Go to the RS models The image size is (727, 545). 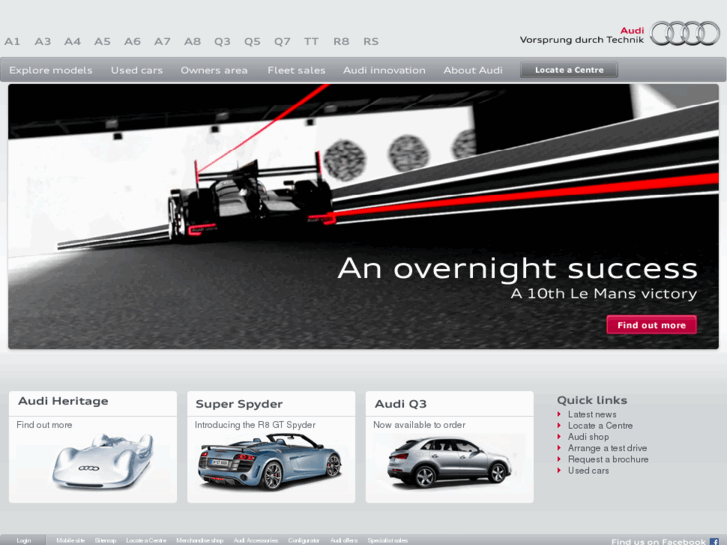click(x=371, y=41)
